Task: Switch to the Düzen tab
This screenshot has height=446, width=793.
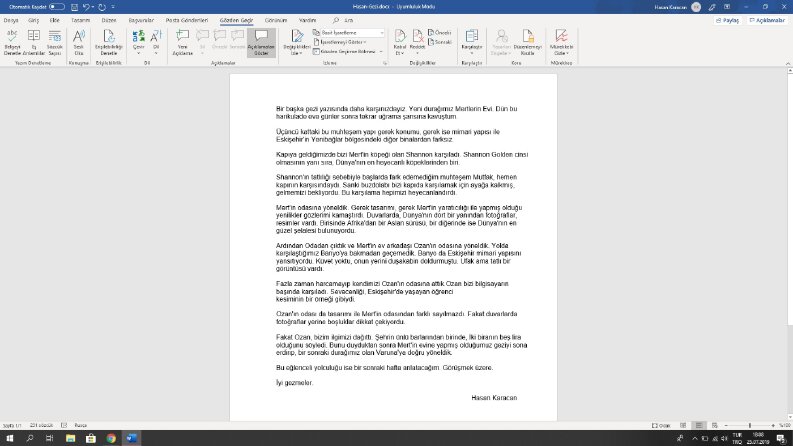Action: click(109, 20)
